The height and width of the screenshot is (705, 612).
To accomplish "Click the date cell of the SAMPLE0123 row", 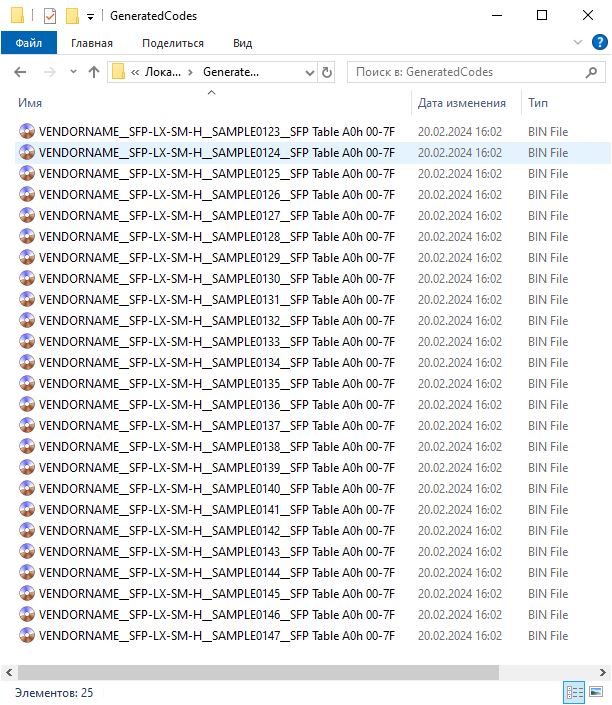I will point(460,131).
